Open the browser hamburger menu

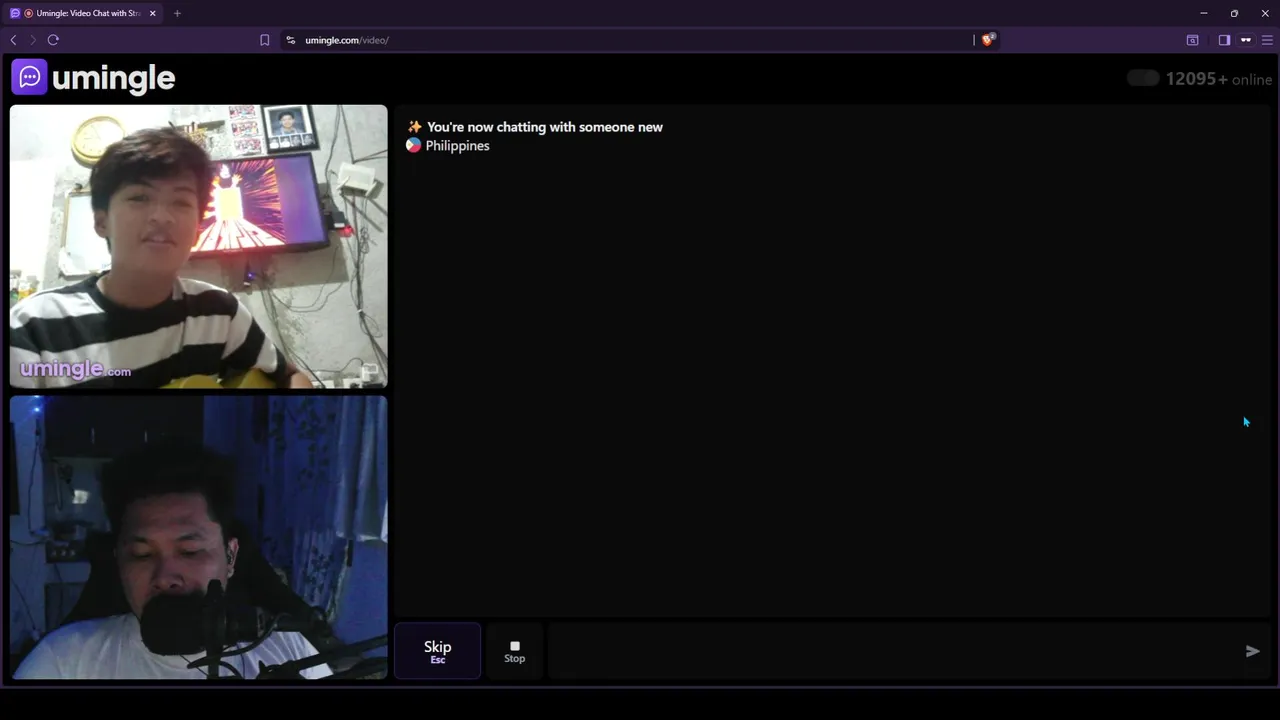point(1267,40)
